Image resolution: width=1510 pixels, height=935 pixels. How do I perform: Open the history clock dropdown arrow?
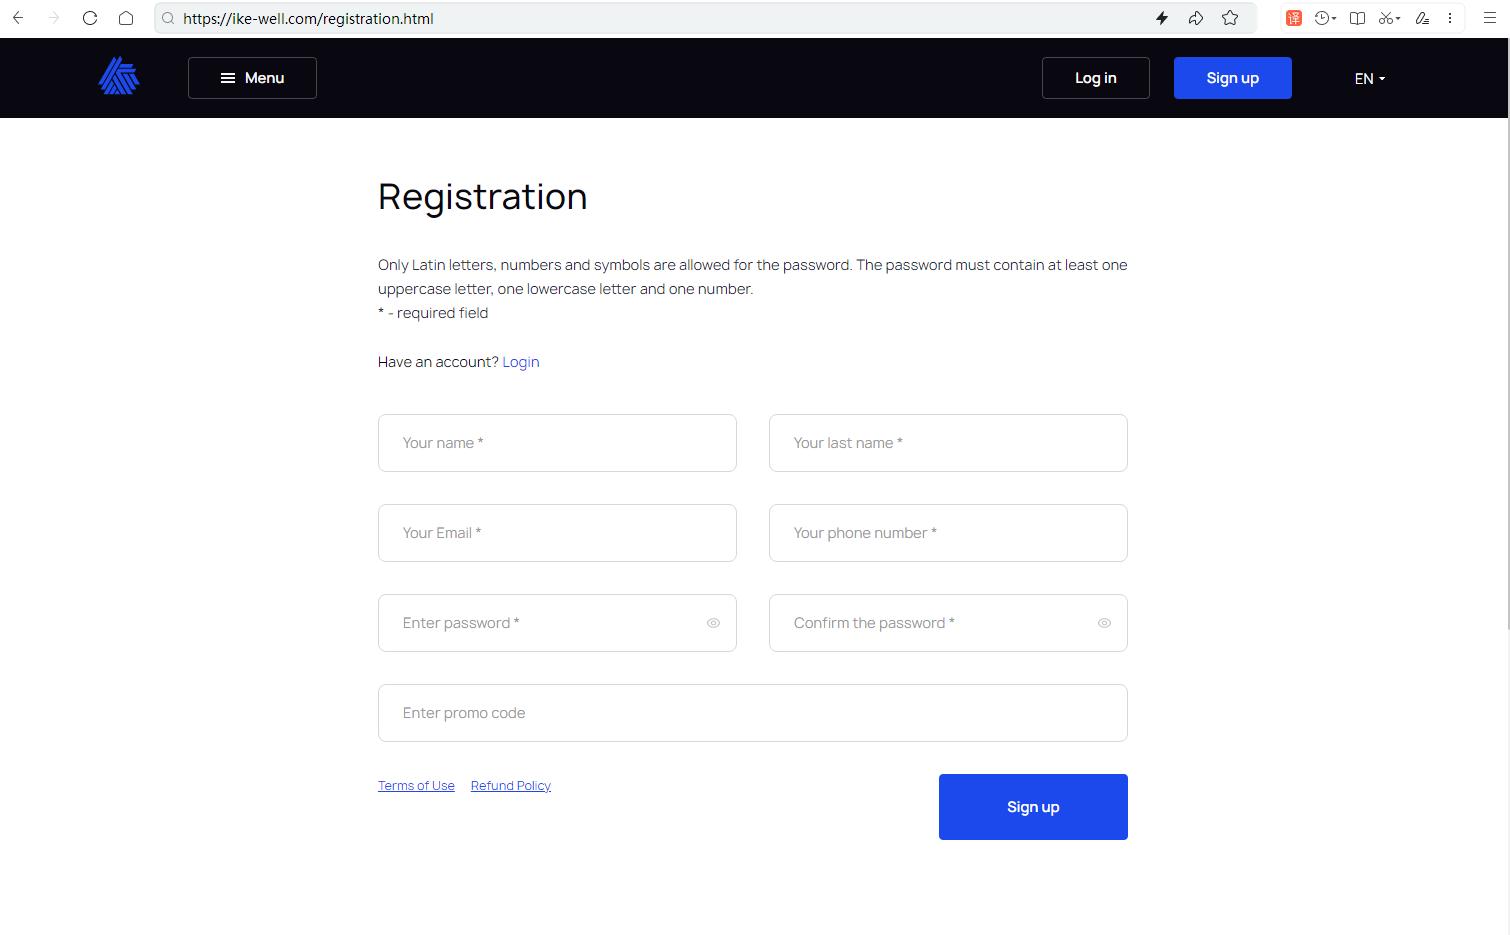[1334, 18]
